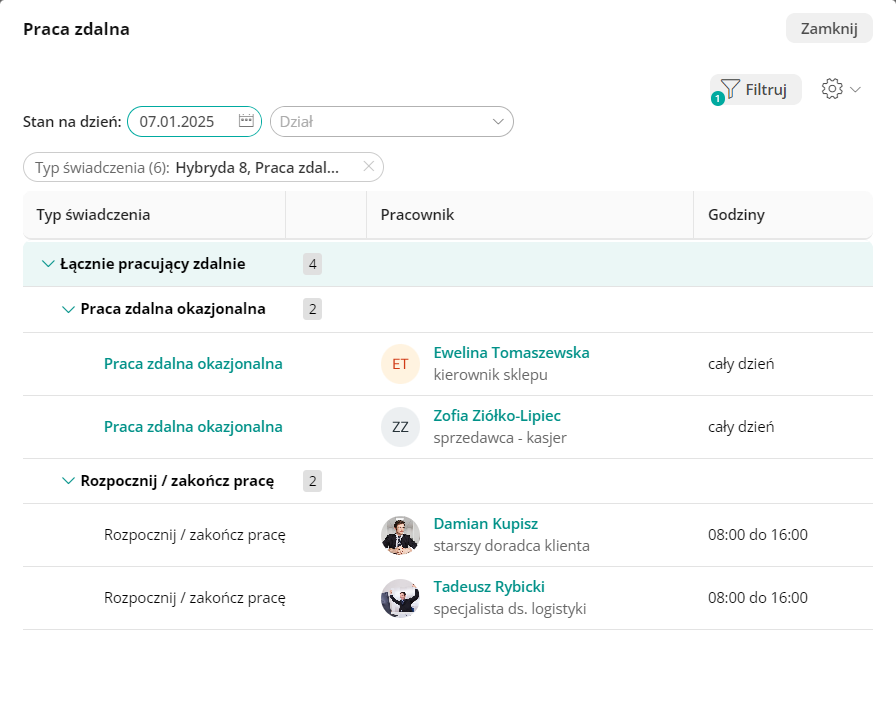Open Damian Kupisz's profile link
This screenshot has height=713, width=896.
[x=486, y=524]
